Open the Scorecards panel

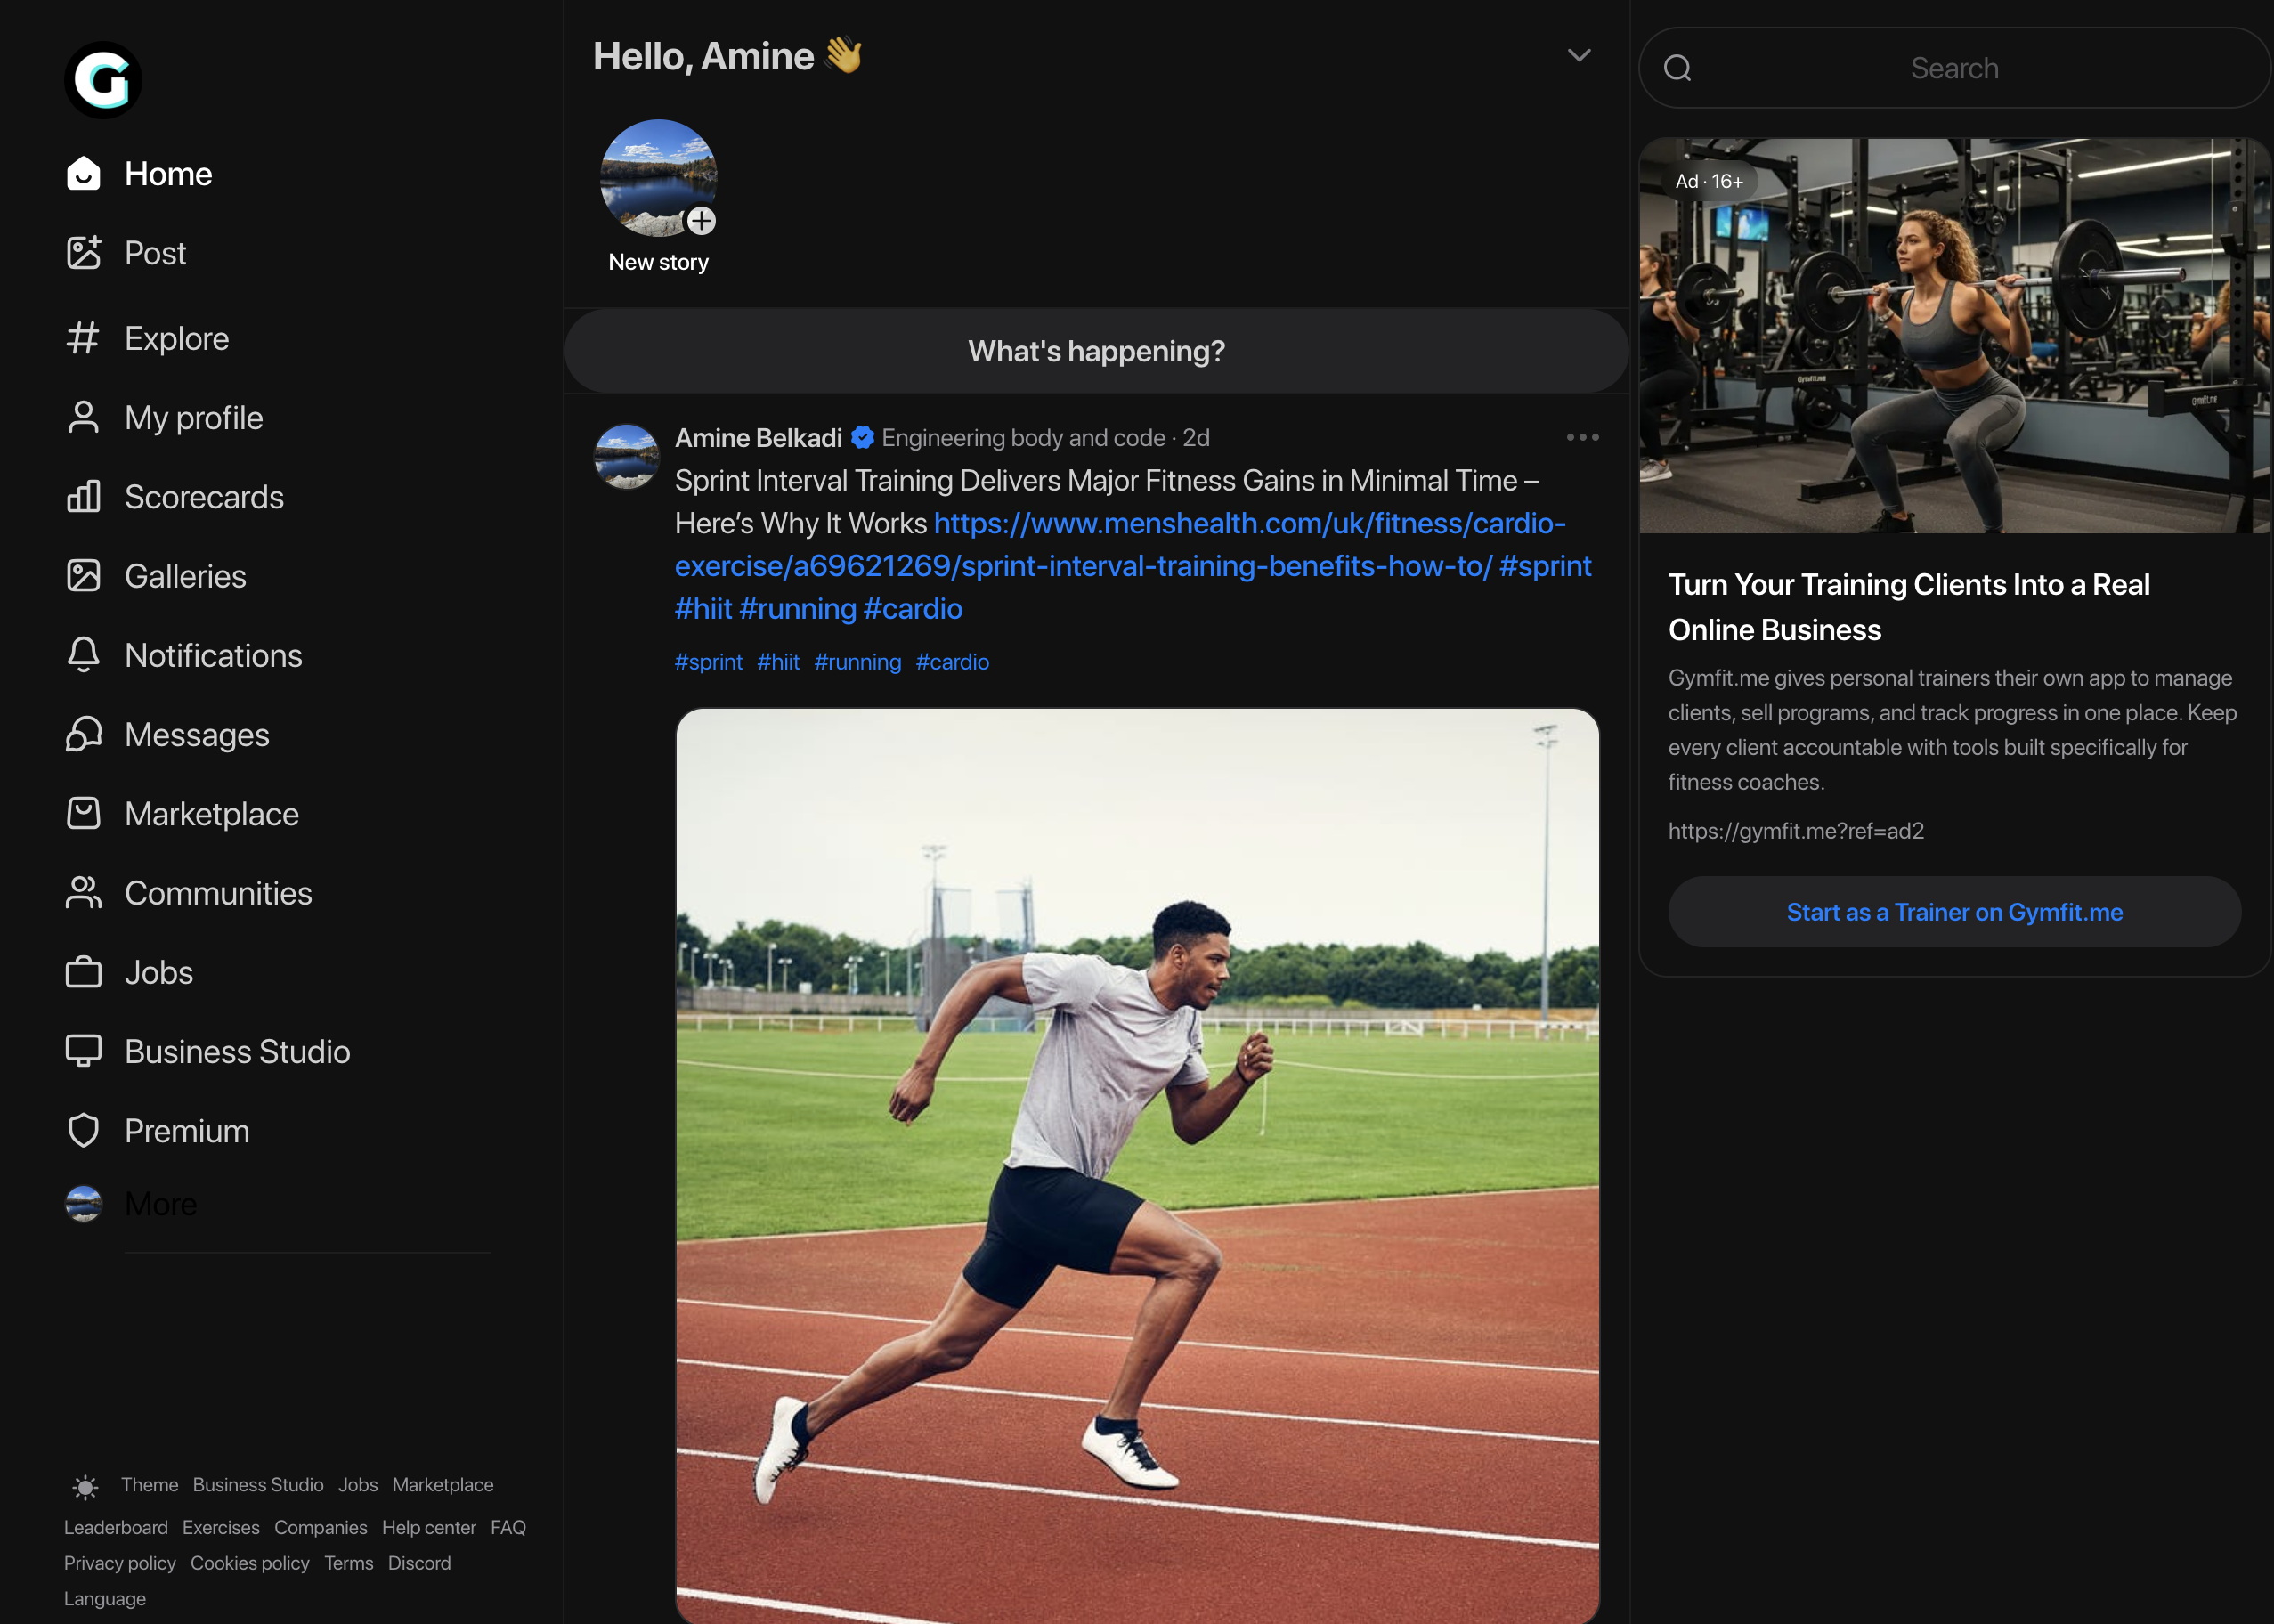pyautogui.click(x=203, y=497)
